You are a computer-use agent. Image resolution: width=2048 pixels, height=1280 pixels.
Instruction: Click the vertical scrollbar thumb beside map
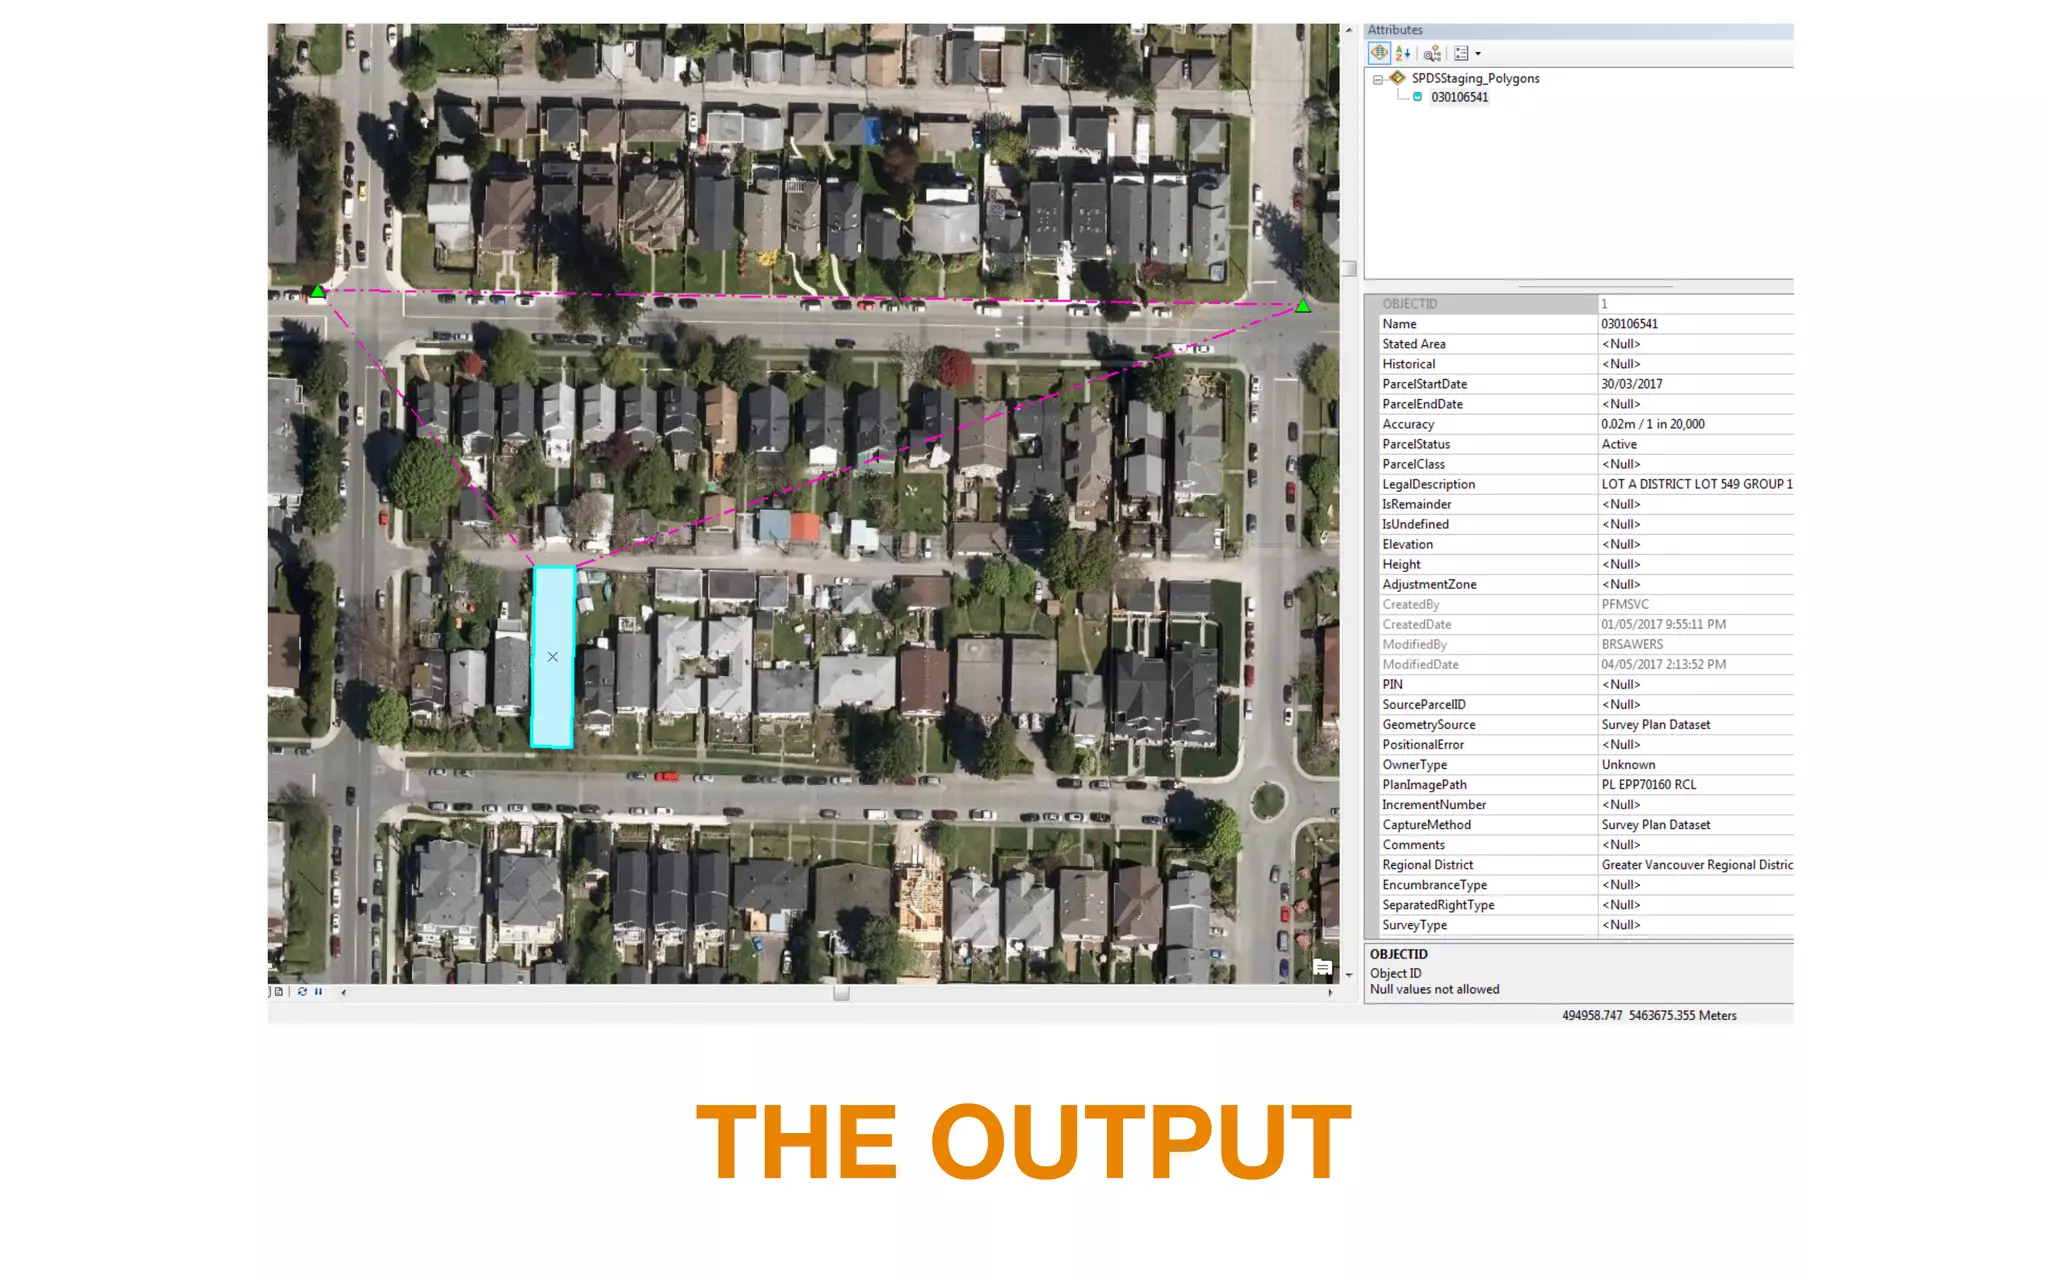1349,268
